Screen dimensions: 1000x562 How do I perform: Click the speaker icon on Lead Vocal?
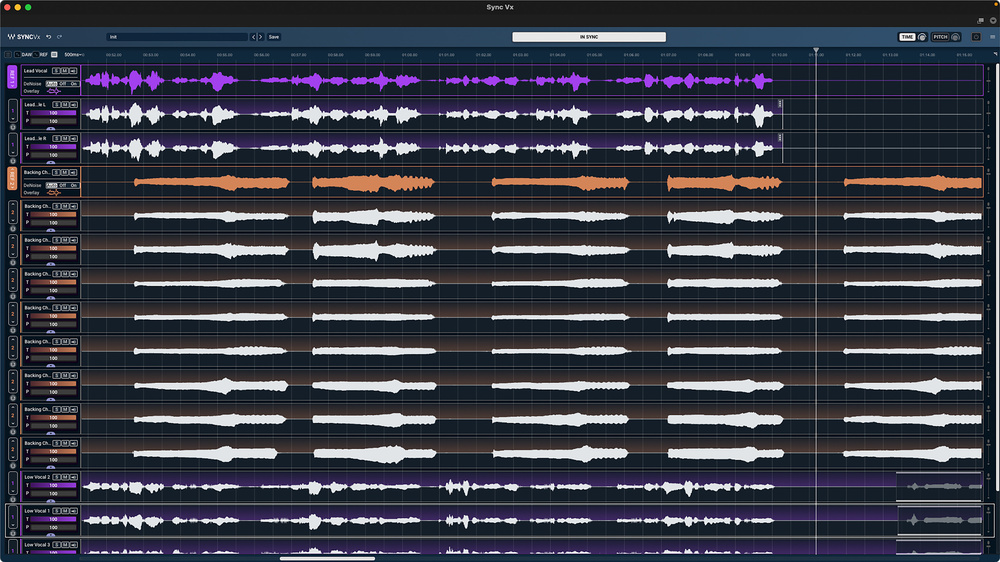click(x=73, y=71)
